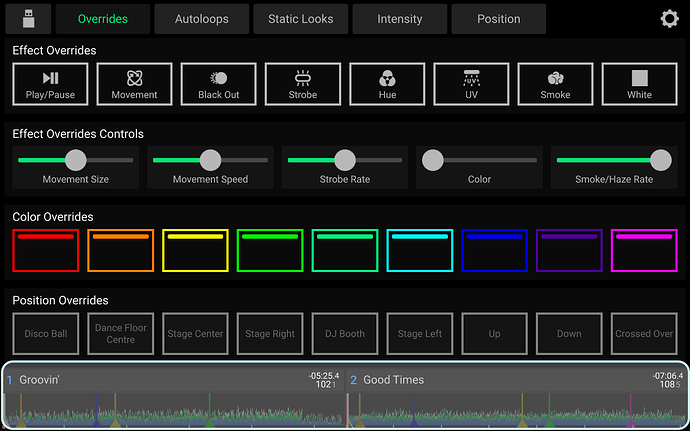Viewport: 690px width, 431px height.
Task: Point lights to DJ Booth
Action: [345, 334]
